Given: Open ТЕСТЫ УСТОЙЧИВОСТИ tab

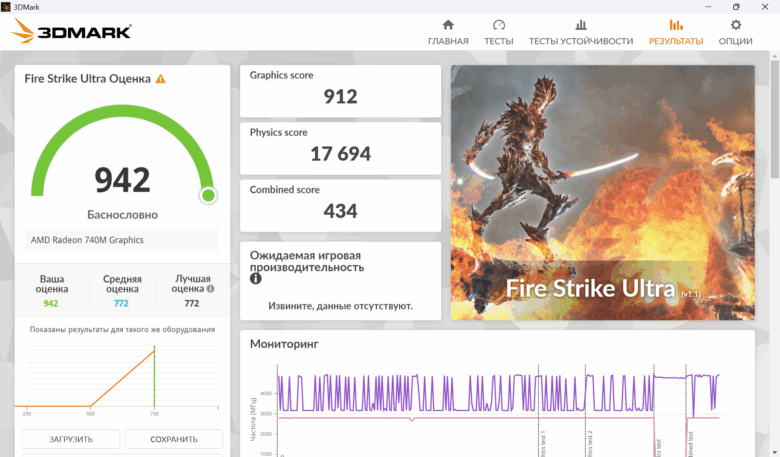Looking at the screenshot, I should [x=581, y=33].
